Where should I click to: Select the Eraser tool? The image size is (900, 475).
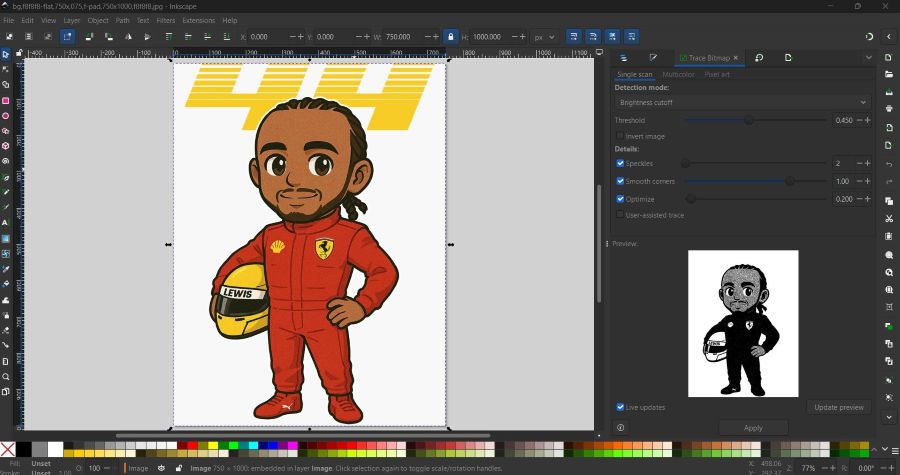(6, 330)
